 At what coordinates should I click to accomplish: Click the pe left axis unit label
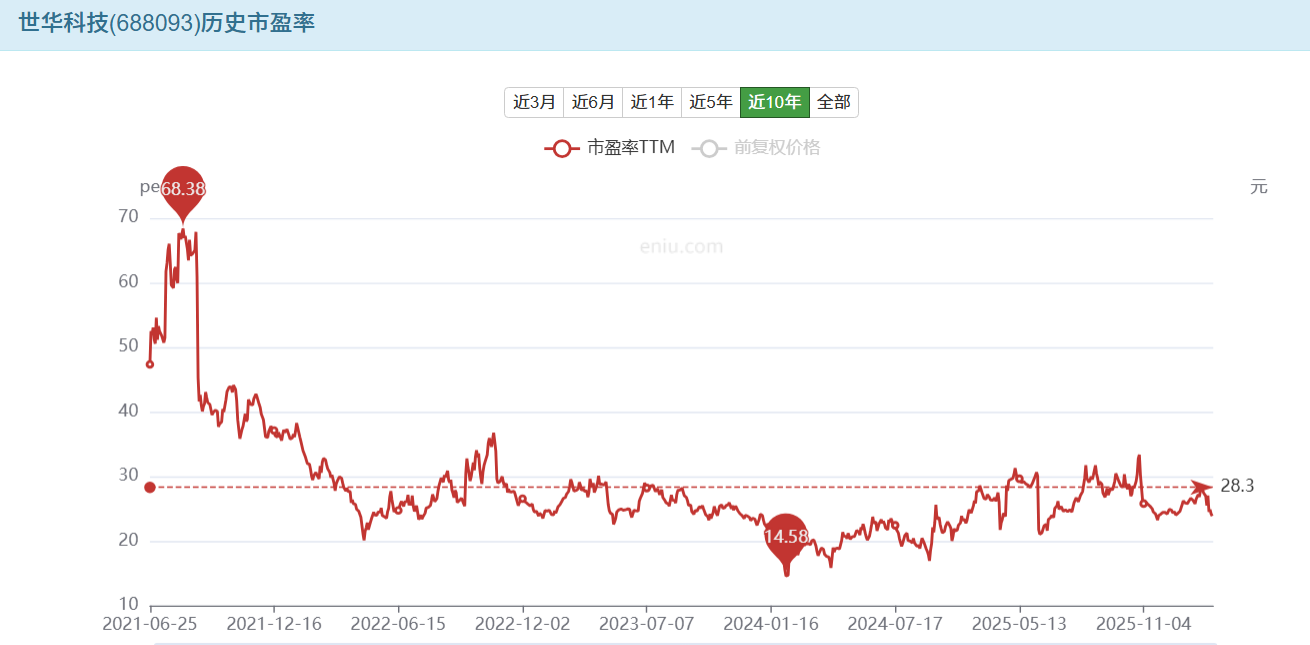pyautogui.click(x=150, y=187)
